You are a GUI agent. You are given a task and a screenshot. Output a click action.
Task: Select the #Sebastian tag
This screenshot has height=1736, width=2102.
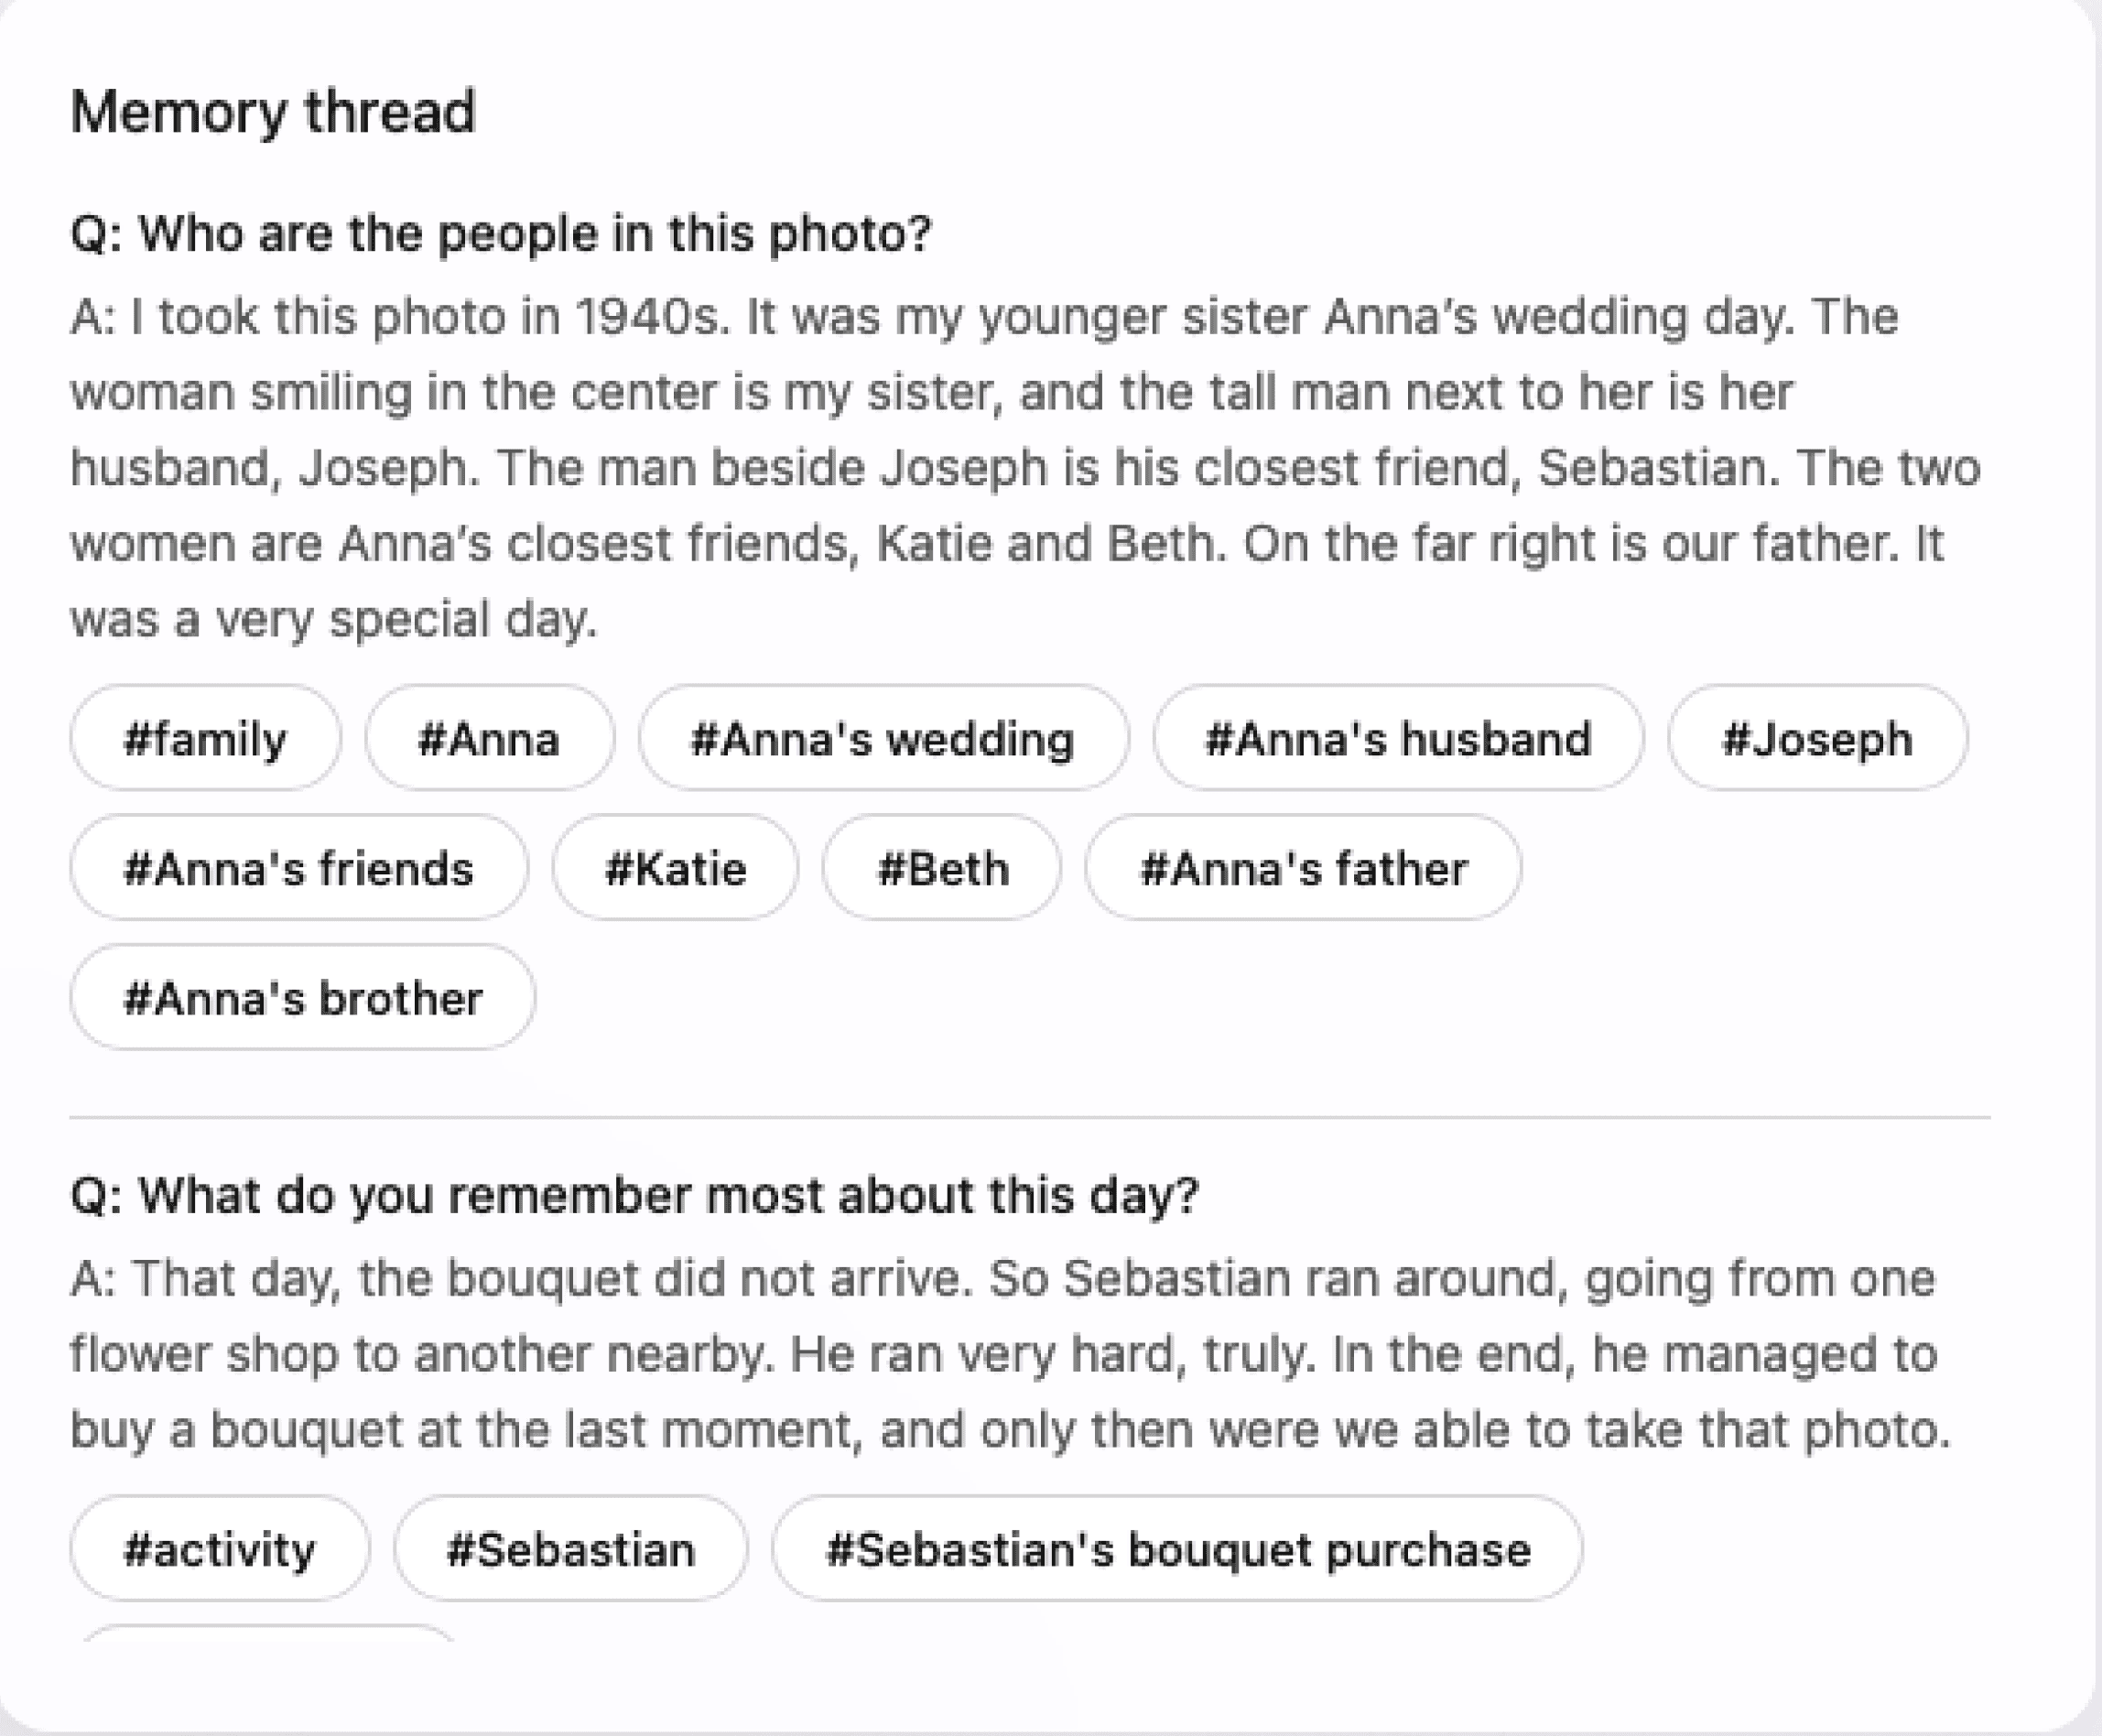click(x=571, y=1548)
